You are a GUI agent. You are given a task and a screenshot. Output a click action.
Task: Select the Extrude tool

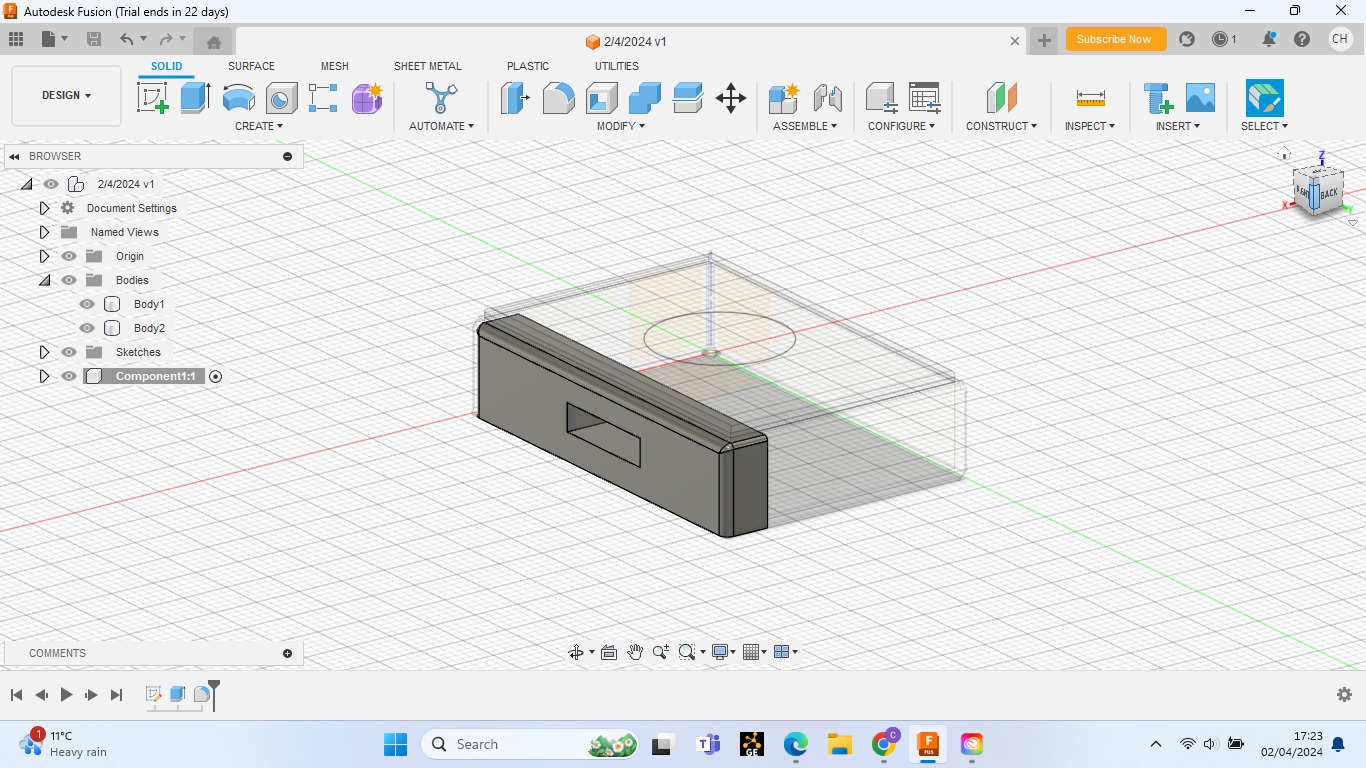[x=195, y=98]
